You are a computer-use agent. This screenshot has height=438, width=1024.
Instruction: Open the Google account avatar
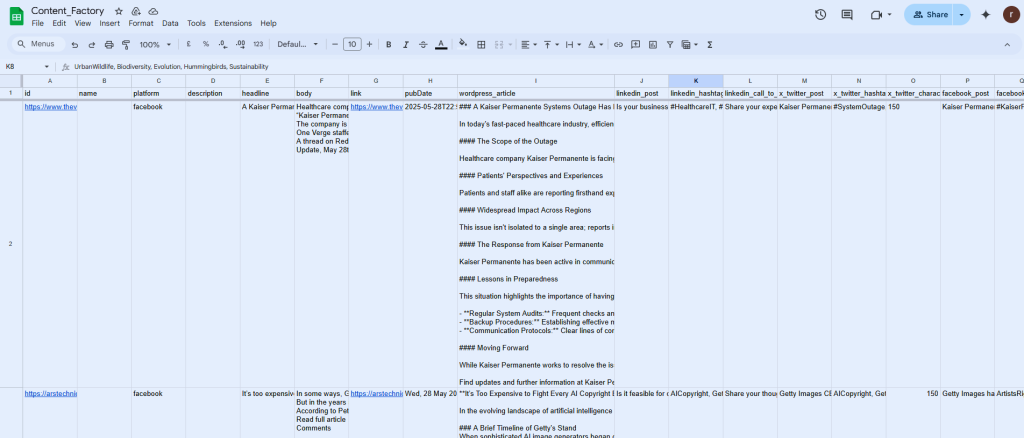pos(1011,14)
